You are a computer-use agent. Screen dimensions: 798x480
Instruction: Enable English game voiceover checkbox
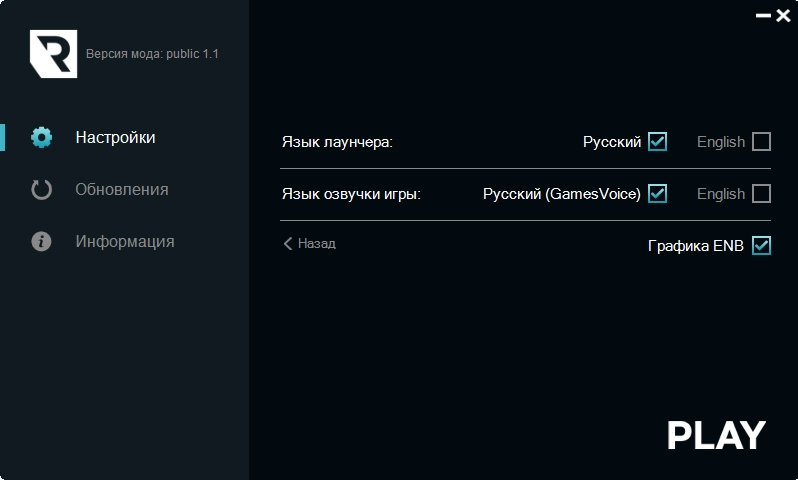coord(761,194)
